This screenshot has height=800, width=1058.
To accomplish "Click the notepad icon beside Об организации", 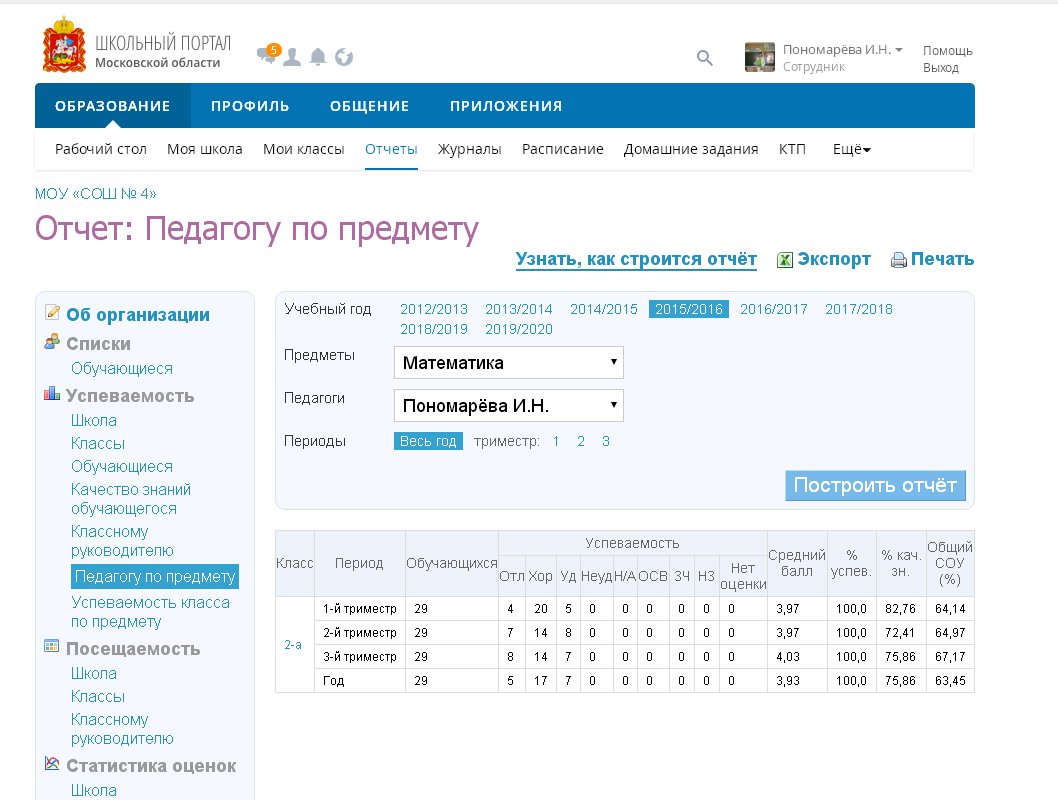I will click(x=52, y=312).
